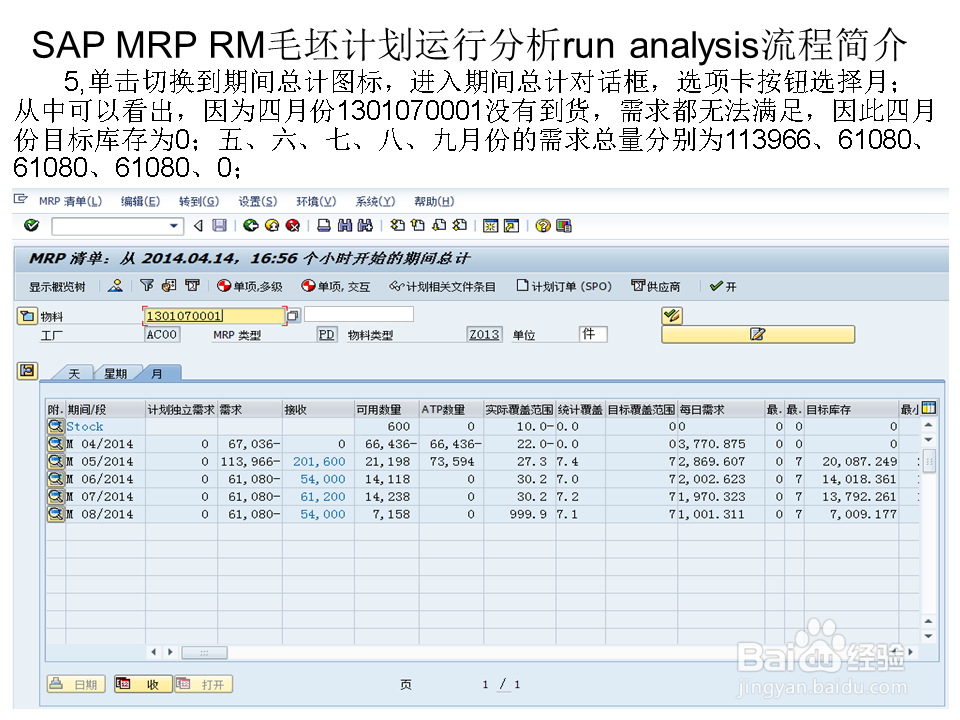Viewport: 960px width, 720px height.
Task: Click the 201,600 receipts value
Action: [319, 462]
